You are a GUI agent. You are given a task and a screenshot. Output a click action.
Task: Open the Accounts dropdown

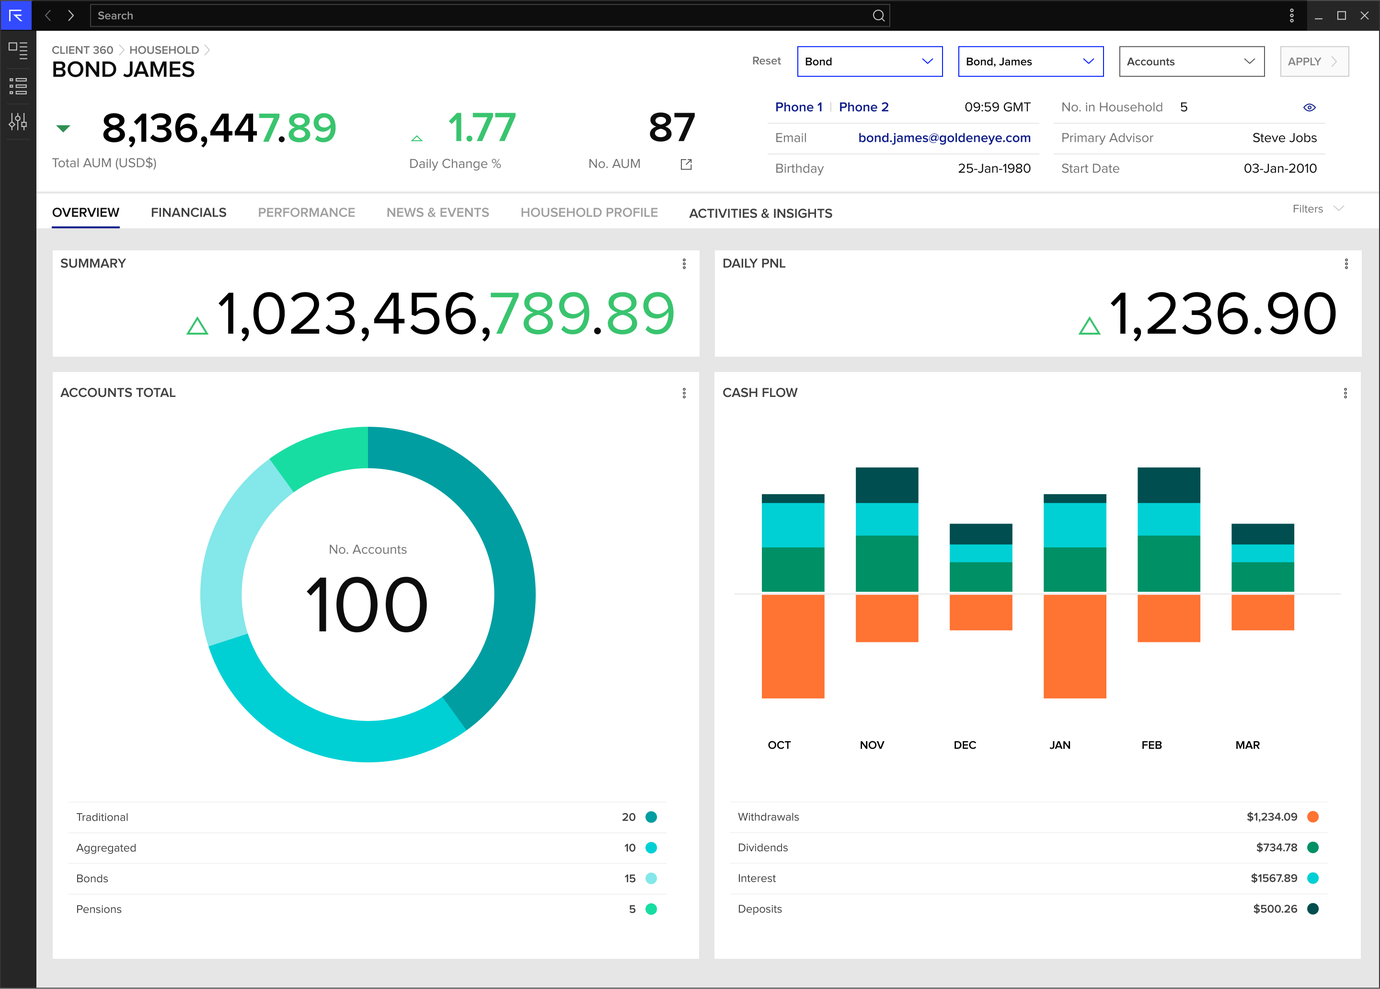pyautogui.click(x=1192, y=61)
